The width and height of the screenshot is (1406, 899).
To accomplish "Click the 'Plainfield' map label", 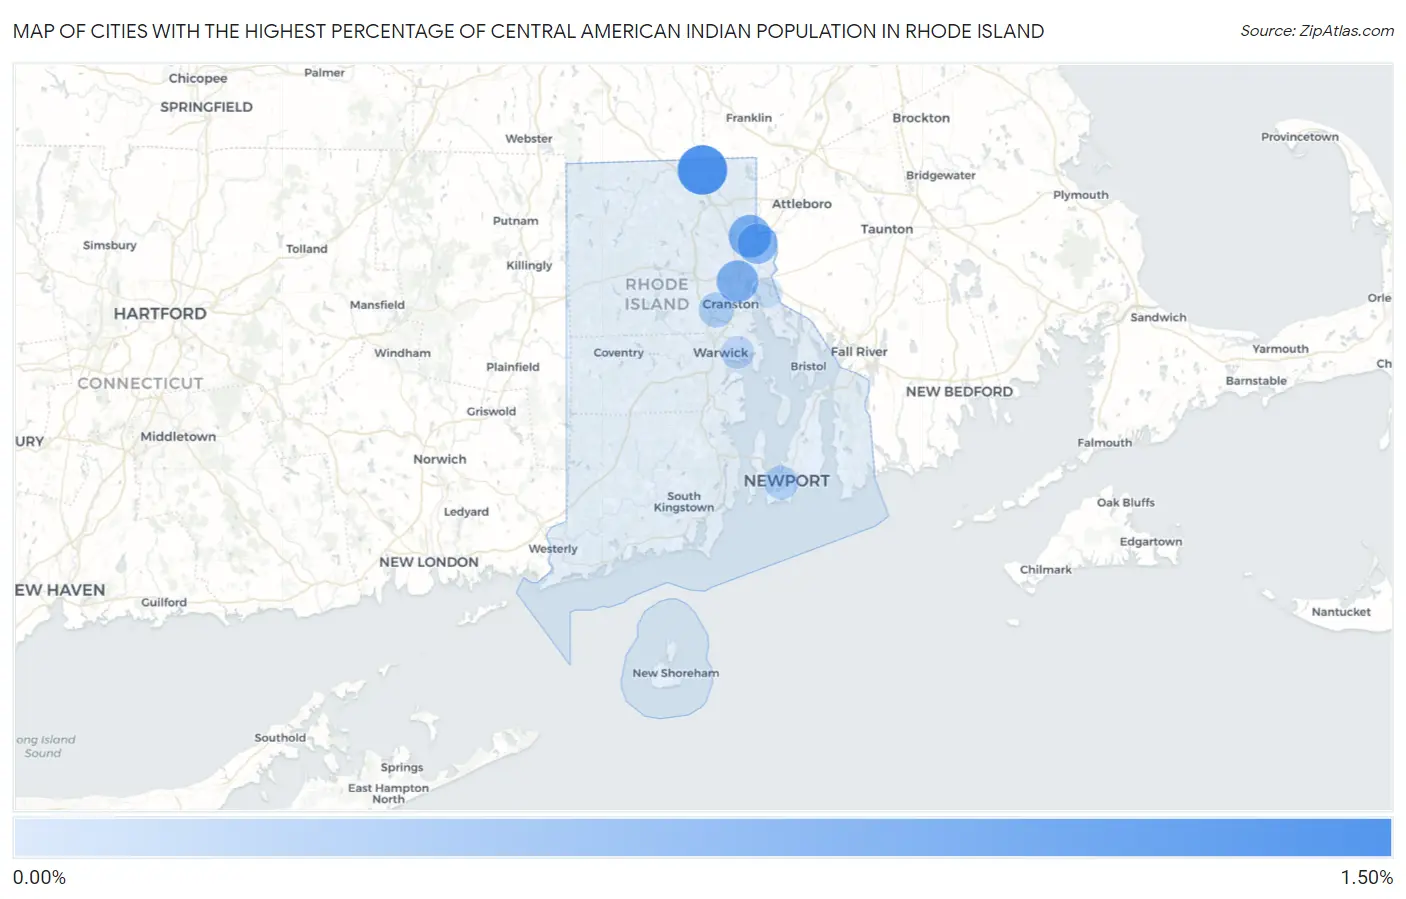I will tap(512, 367).
